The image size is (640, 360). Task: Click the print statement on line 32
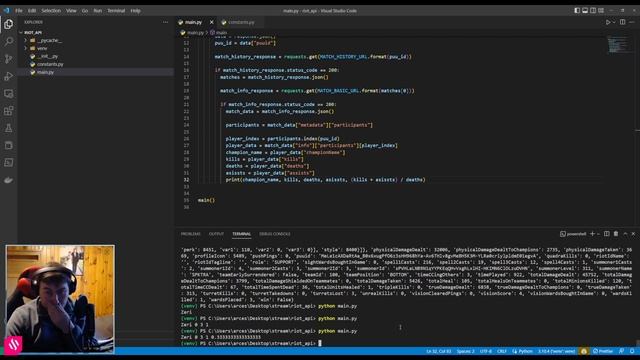tap(325, 180)
